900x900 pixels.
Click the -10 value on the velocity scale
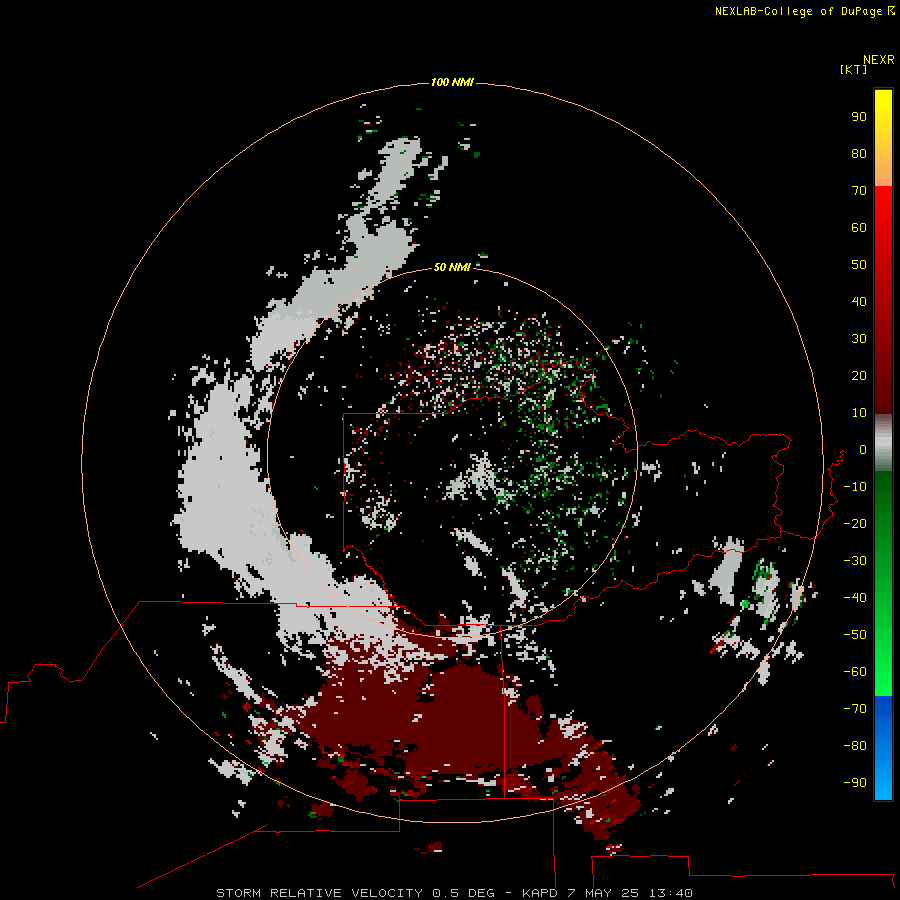855,487
